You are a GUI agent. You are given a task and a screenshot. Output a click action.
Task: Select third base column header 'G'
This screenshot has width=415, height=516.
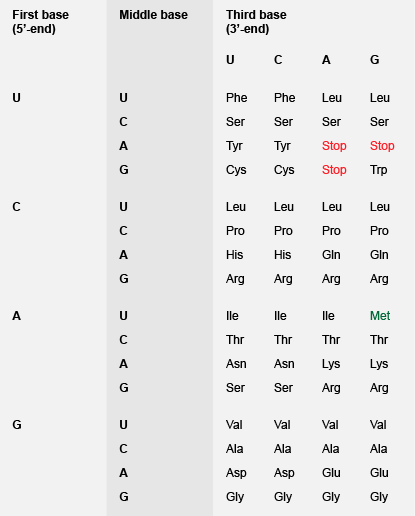(374, 60)
